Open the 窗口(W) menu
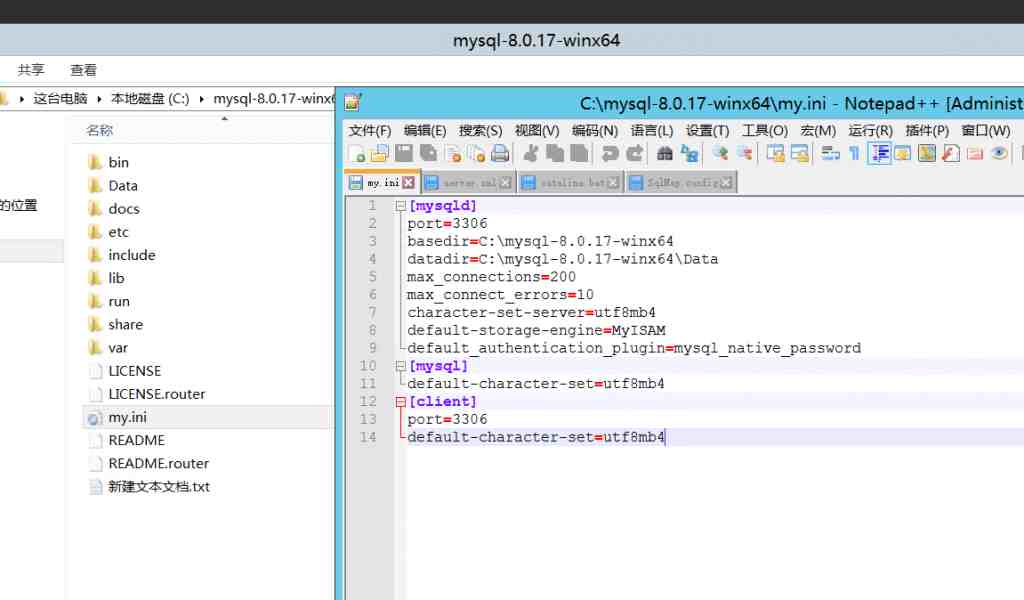 point(986,131)
